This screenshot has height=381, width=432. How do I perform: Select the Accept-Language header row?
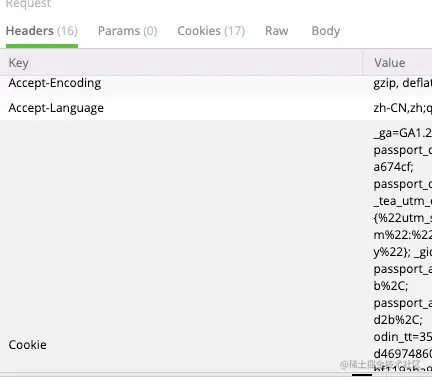(216, 108)
